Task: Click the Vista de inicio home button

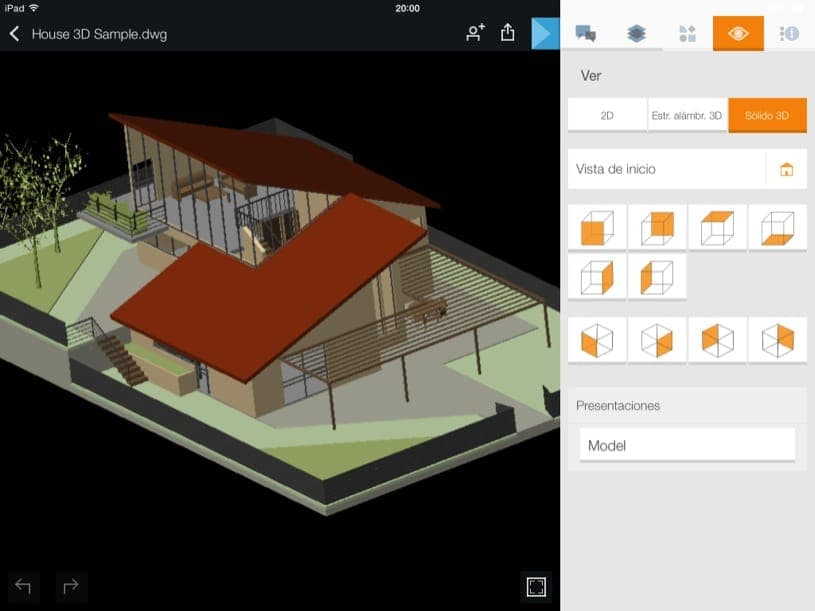Action: (786, 169)
